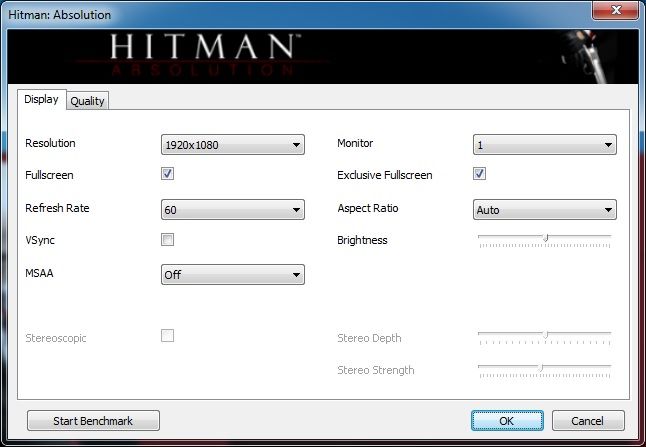Open the Resolution dropdown
This screenshot has height=447, width=646.
click(x=232, y=145)
